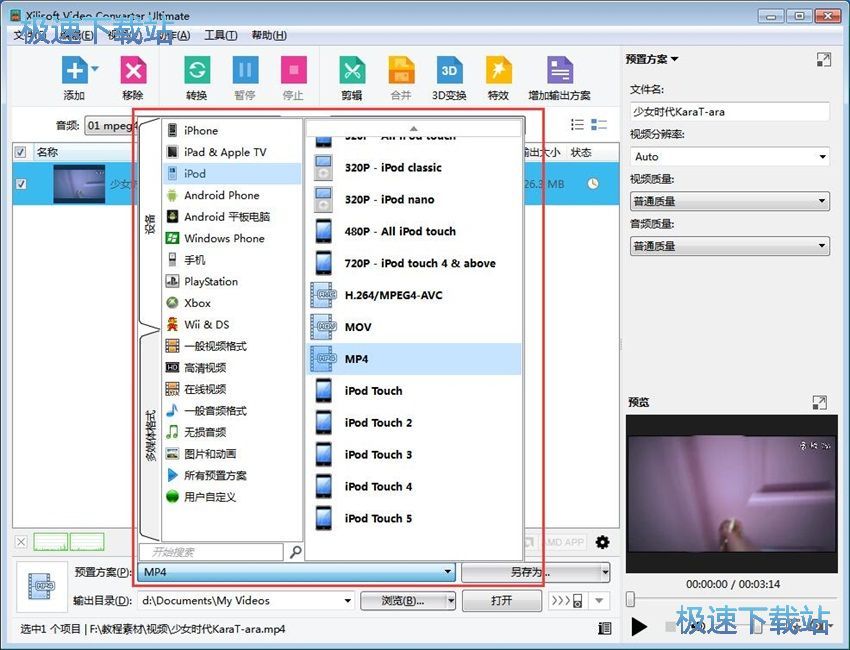Select the PlayStation category
Screen dimensions: 850x650
(231, 281)
